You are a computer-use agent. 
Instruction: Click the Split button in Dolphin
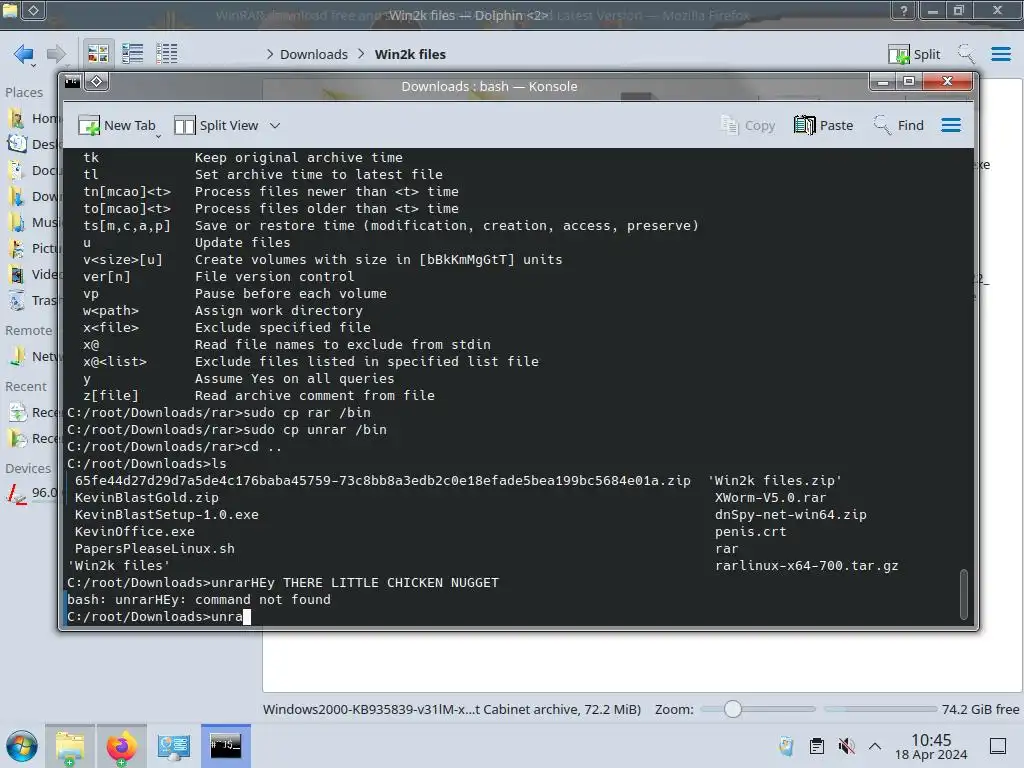pos(914,54)
